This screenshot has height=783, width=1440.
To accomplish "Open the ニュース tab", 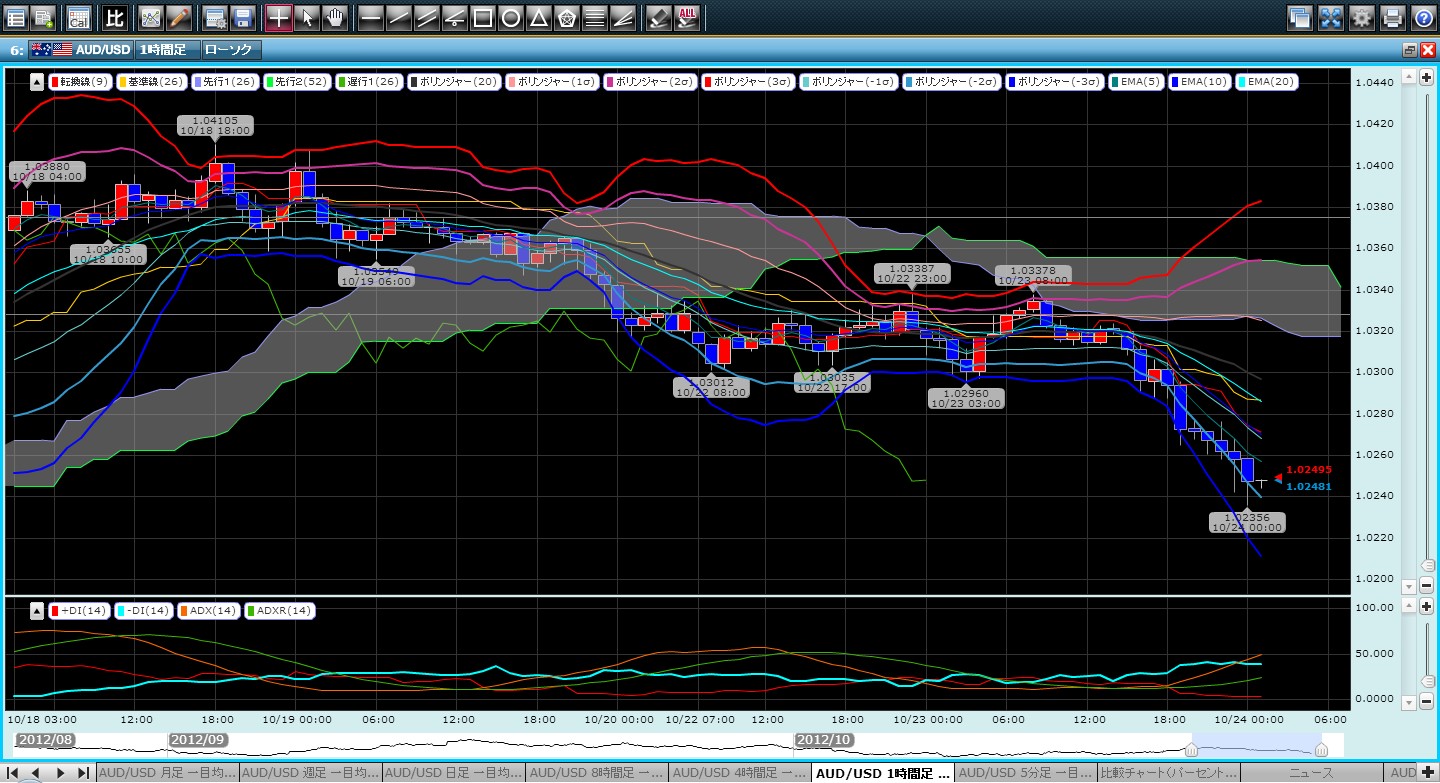I will point(1314,773).
